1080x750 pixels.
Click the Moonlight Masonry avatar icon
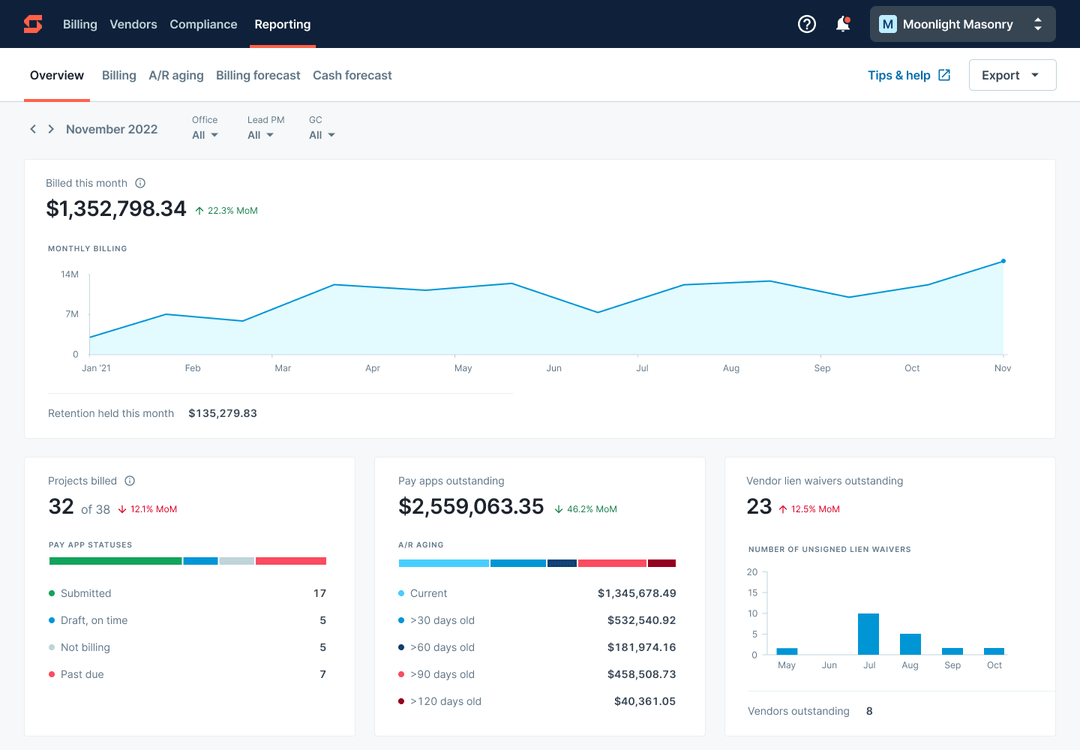click(888, 24)
